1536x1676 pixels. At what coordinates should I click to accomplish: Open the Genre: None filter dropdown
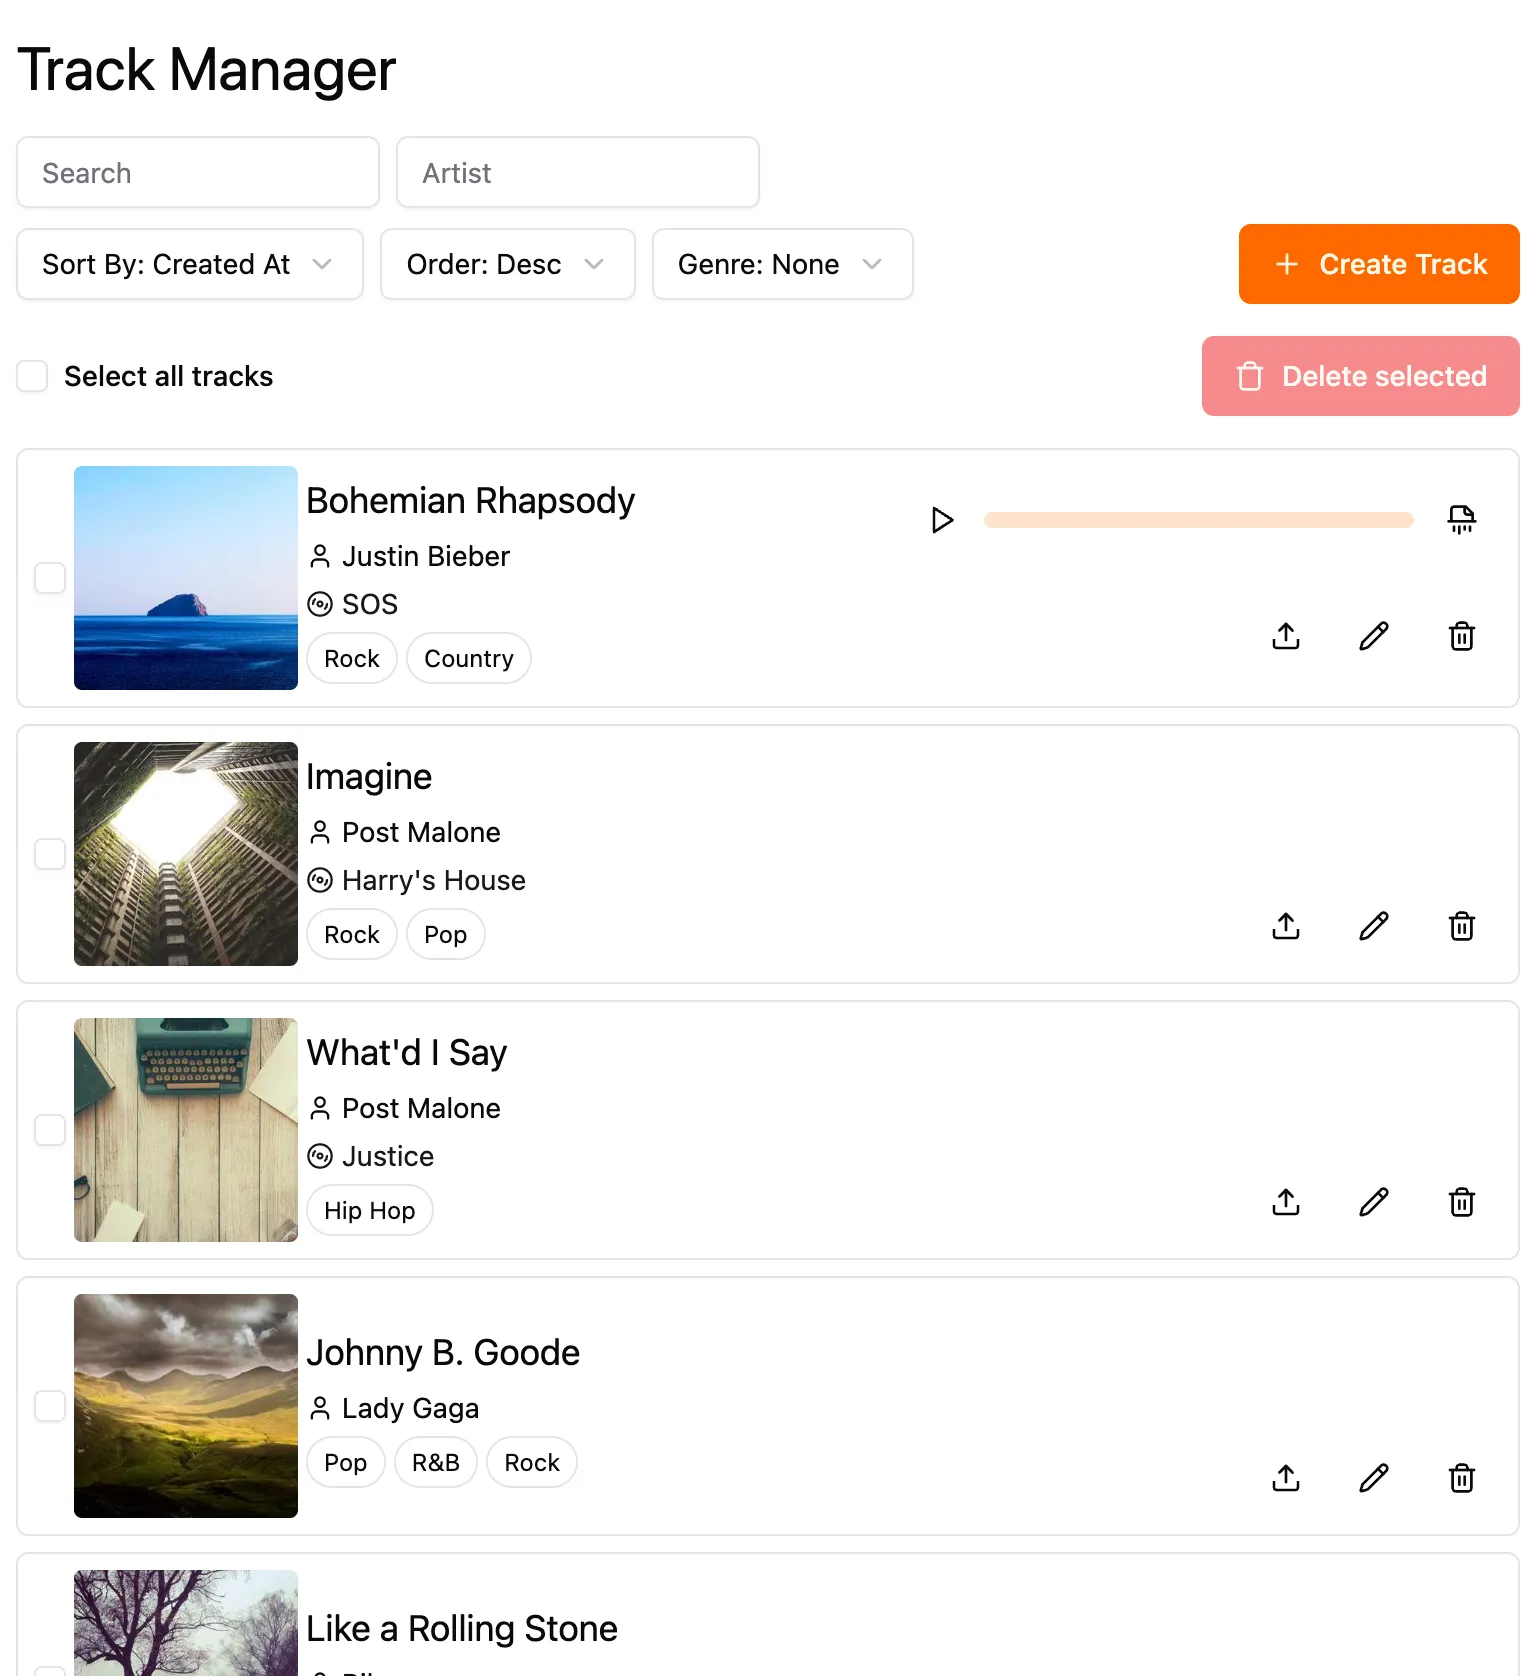[x=782, y=264]
